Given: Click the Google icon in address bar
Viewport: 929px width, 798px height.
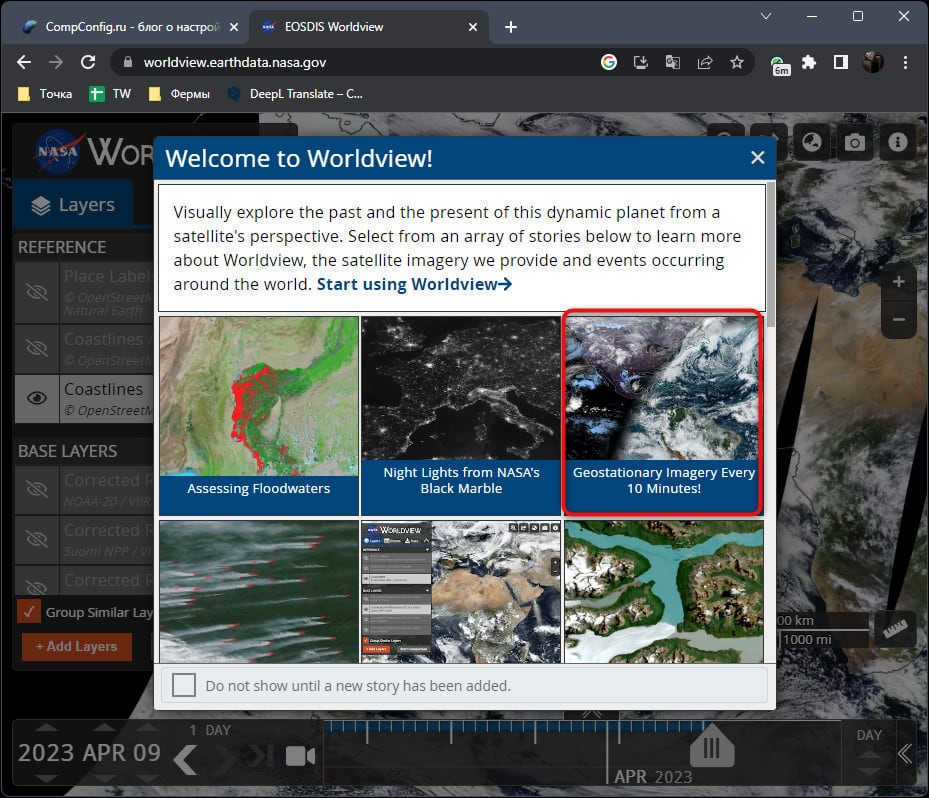Looking at the screenshot, I should pyautogui.click(x=608, y=62).
